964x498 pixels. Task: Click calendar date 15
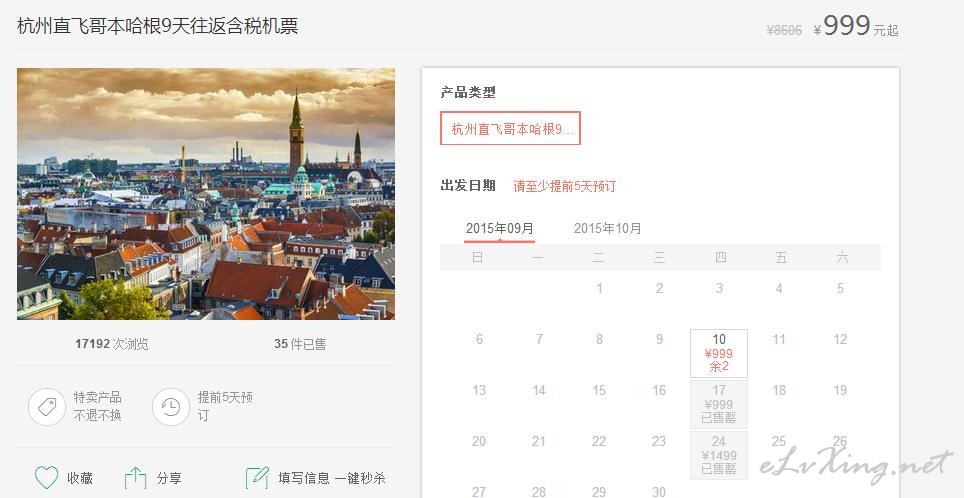point(599,390)
